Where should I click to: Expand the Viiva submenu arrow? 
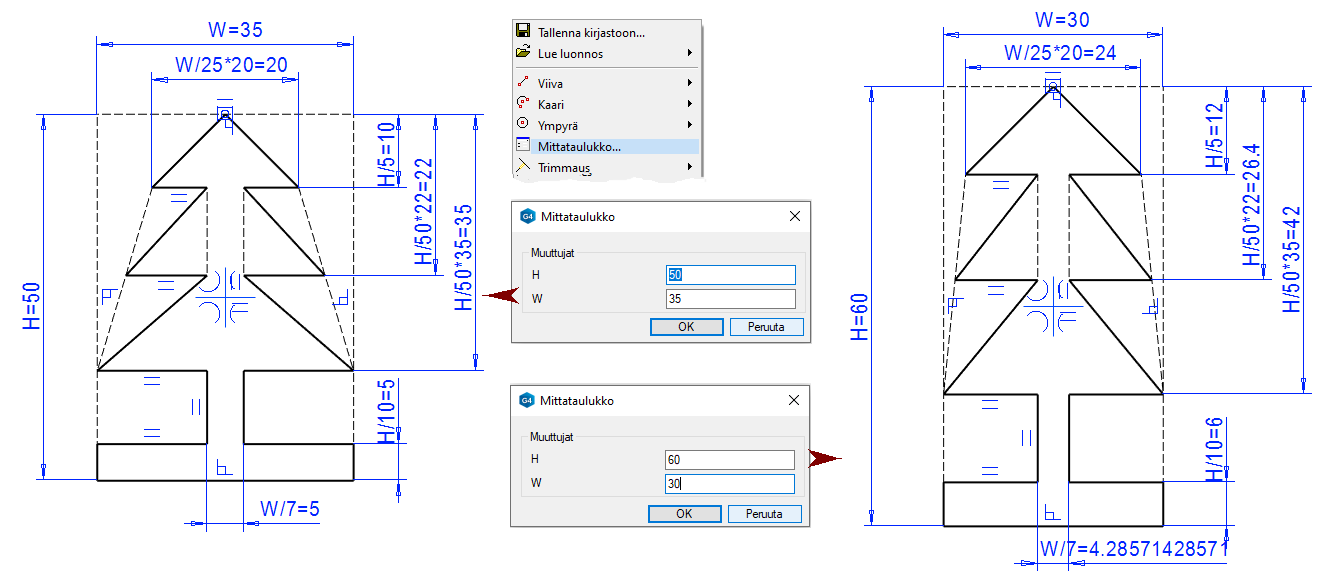pos(690,84)
